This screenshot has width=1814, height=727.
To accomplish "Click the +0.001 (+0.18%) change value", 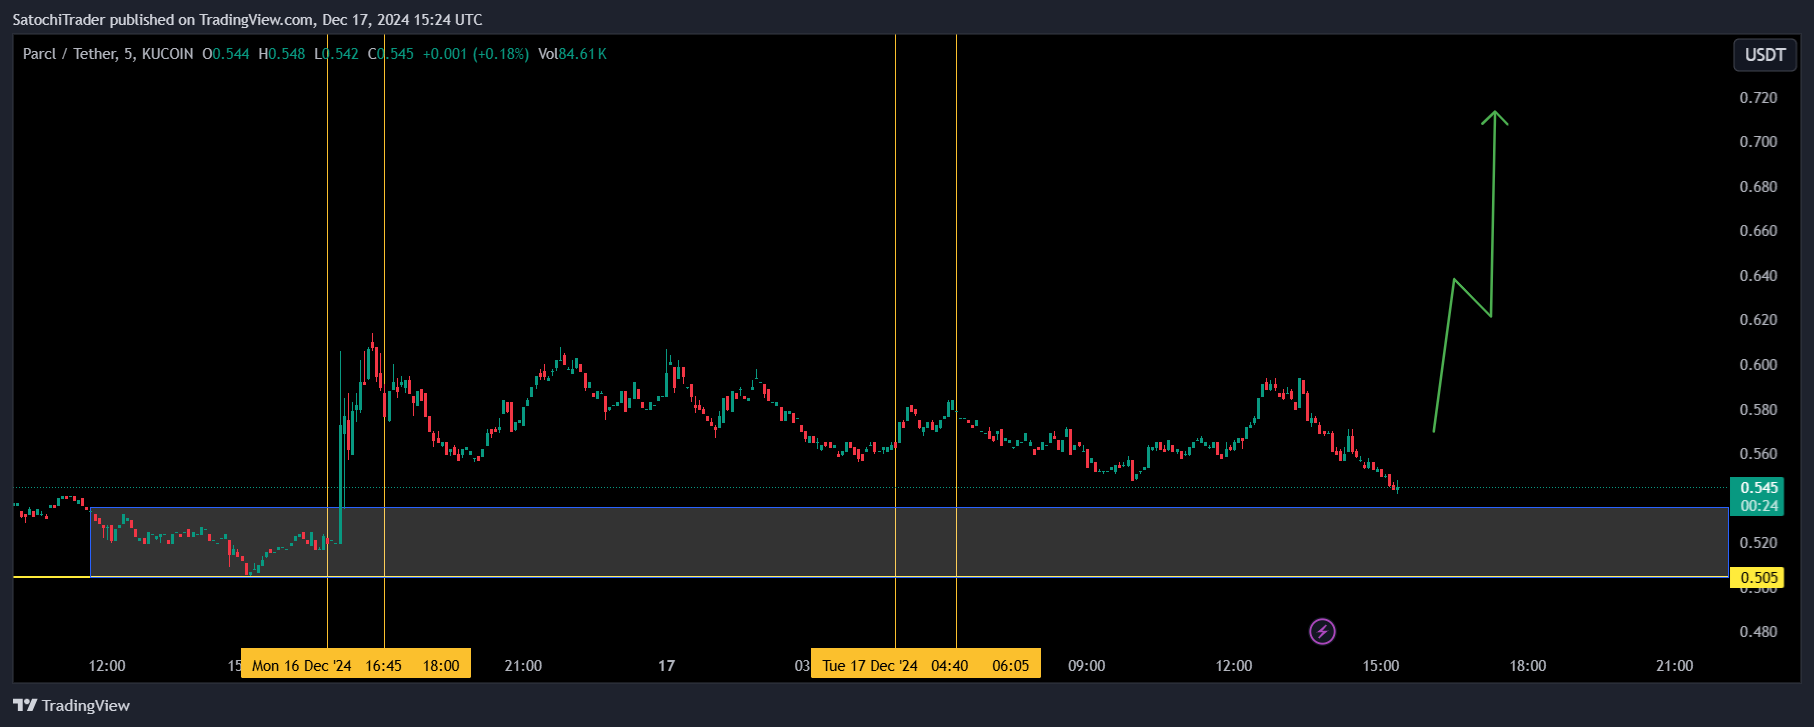I will tap(475, 54).
